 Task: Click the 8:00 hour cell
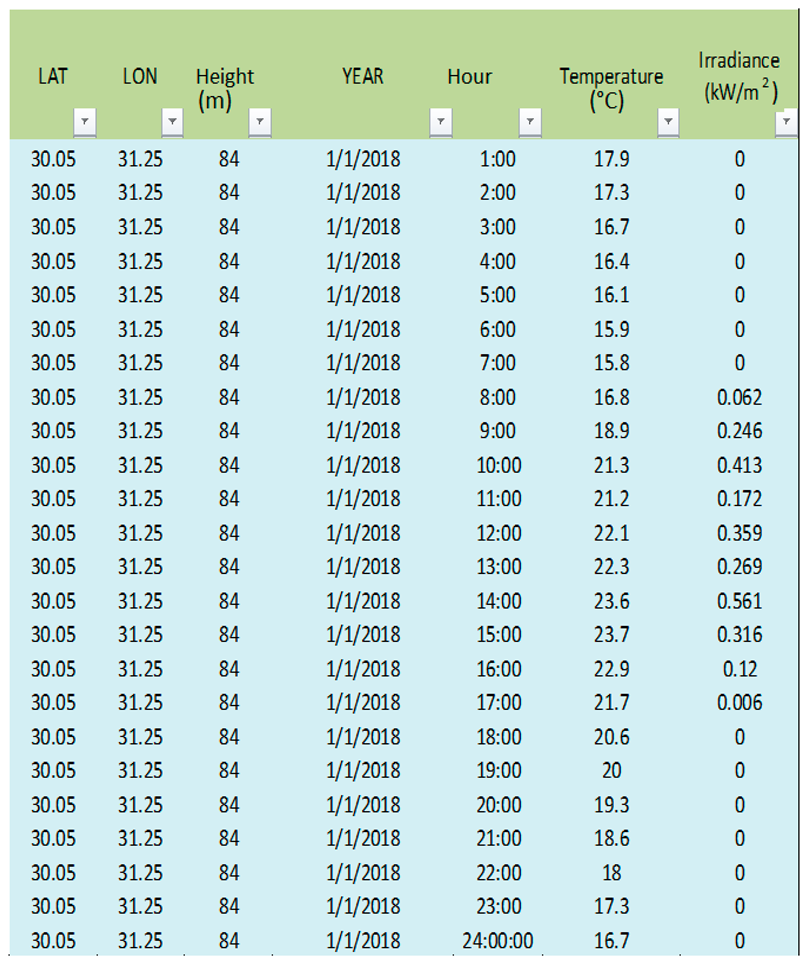pyautogui.click(x=497, y=398)
